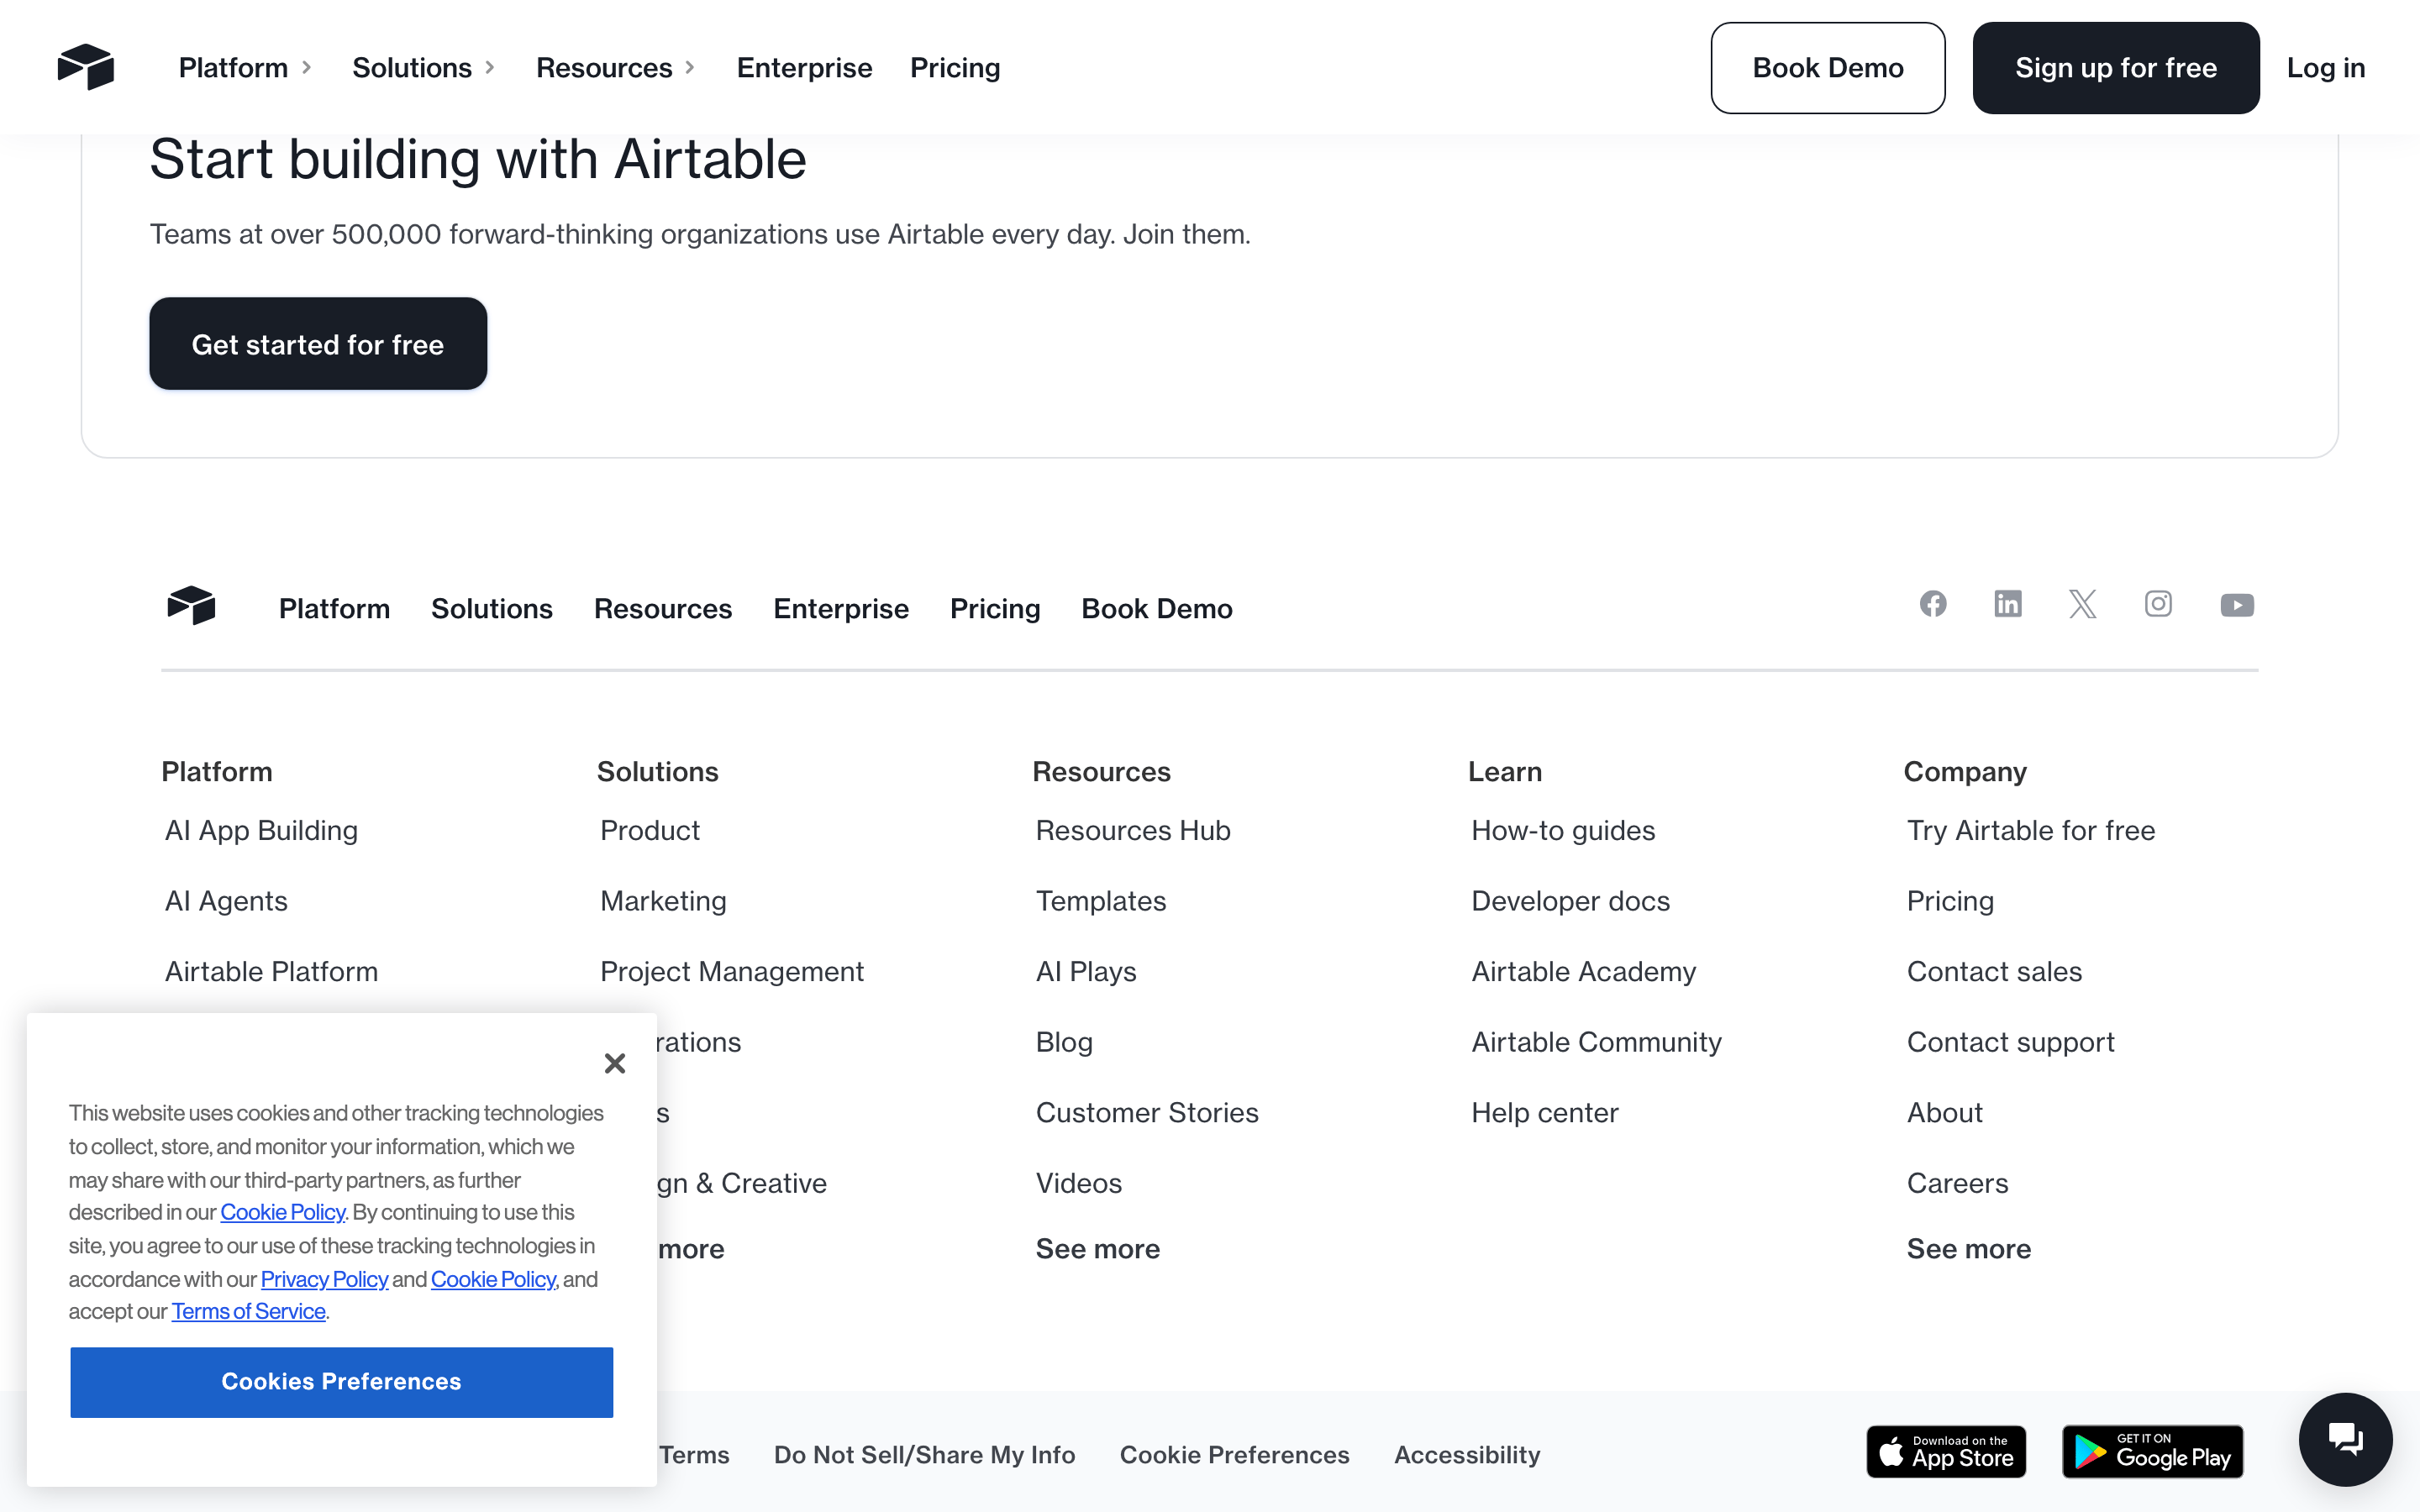2420x1512 pixels.
Task: Click See more under Company column
Action: coord(1969,1248)
